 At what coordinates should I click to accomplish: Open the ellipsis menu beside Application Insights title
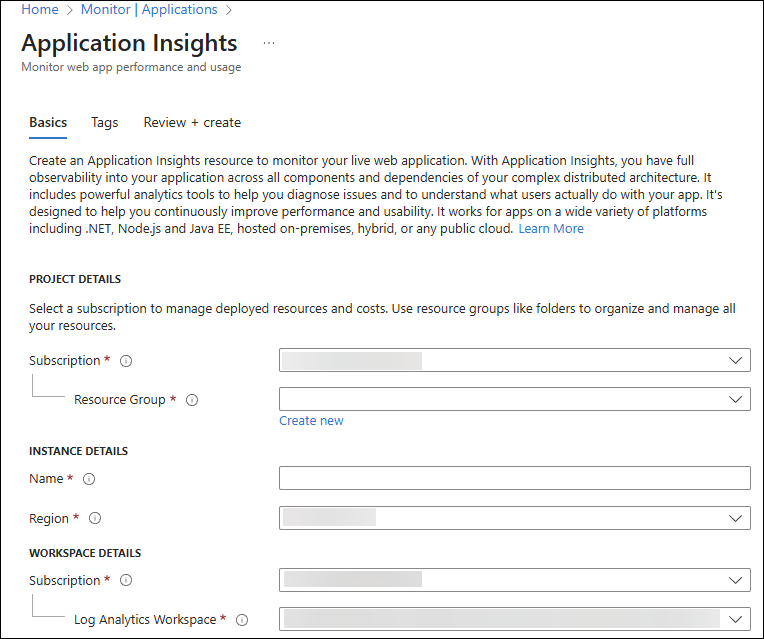[268, 43]
